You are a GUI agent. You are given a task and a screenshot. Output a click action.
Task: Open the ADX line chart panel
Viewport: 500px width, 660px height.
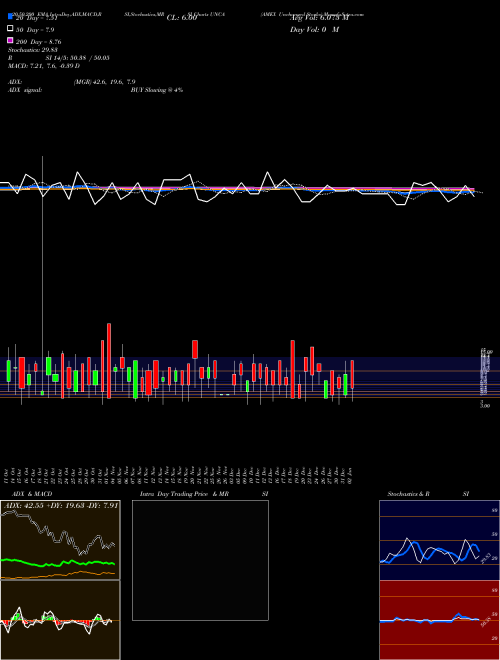tap(60, 540)
